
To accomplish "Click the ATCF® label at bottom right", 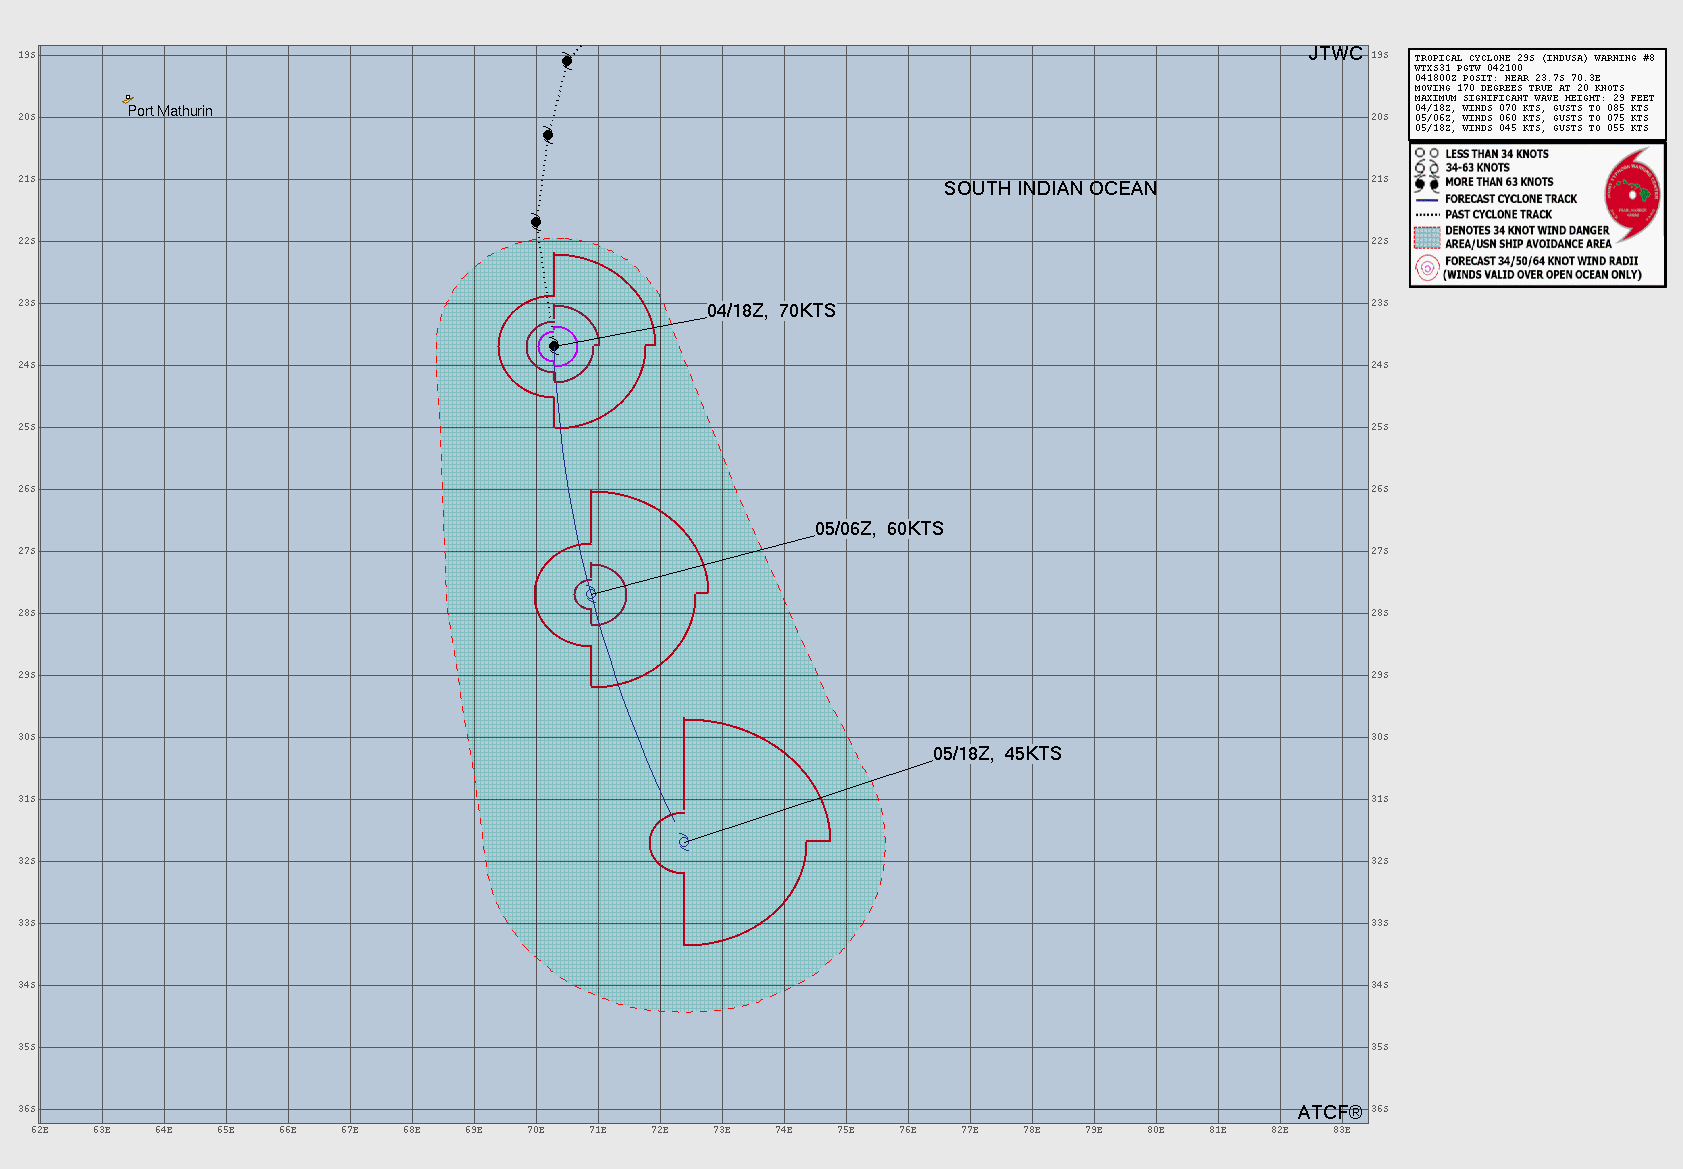I will [1329, 1112].
